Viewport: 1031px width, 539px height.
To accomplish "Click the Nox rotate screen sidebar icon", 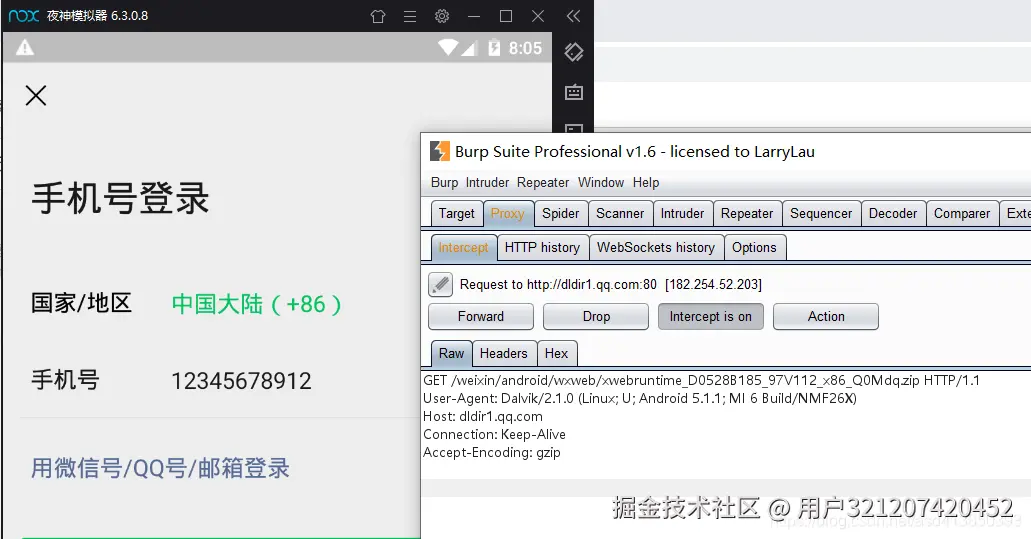I will (x=574, y=52).
